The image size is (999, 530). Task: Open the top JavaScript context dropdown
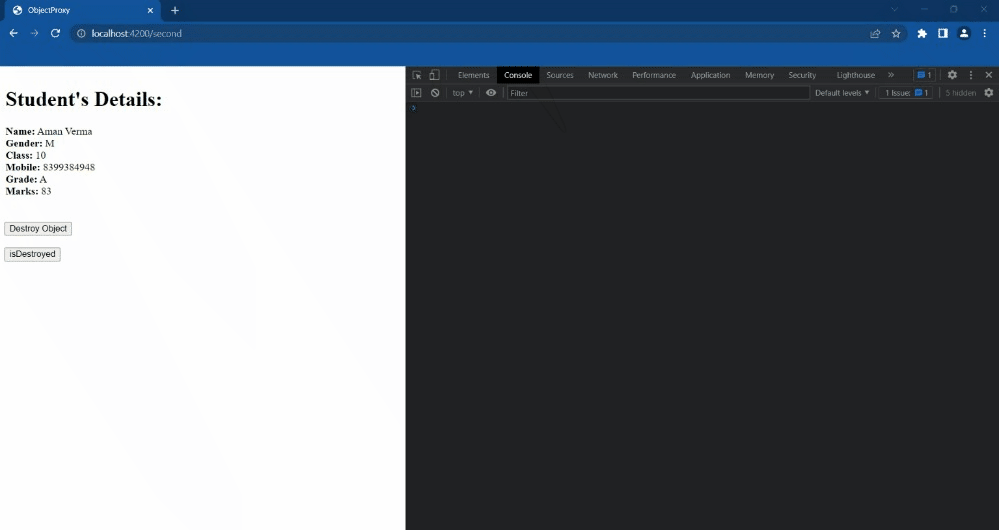(463, 93)
